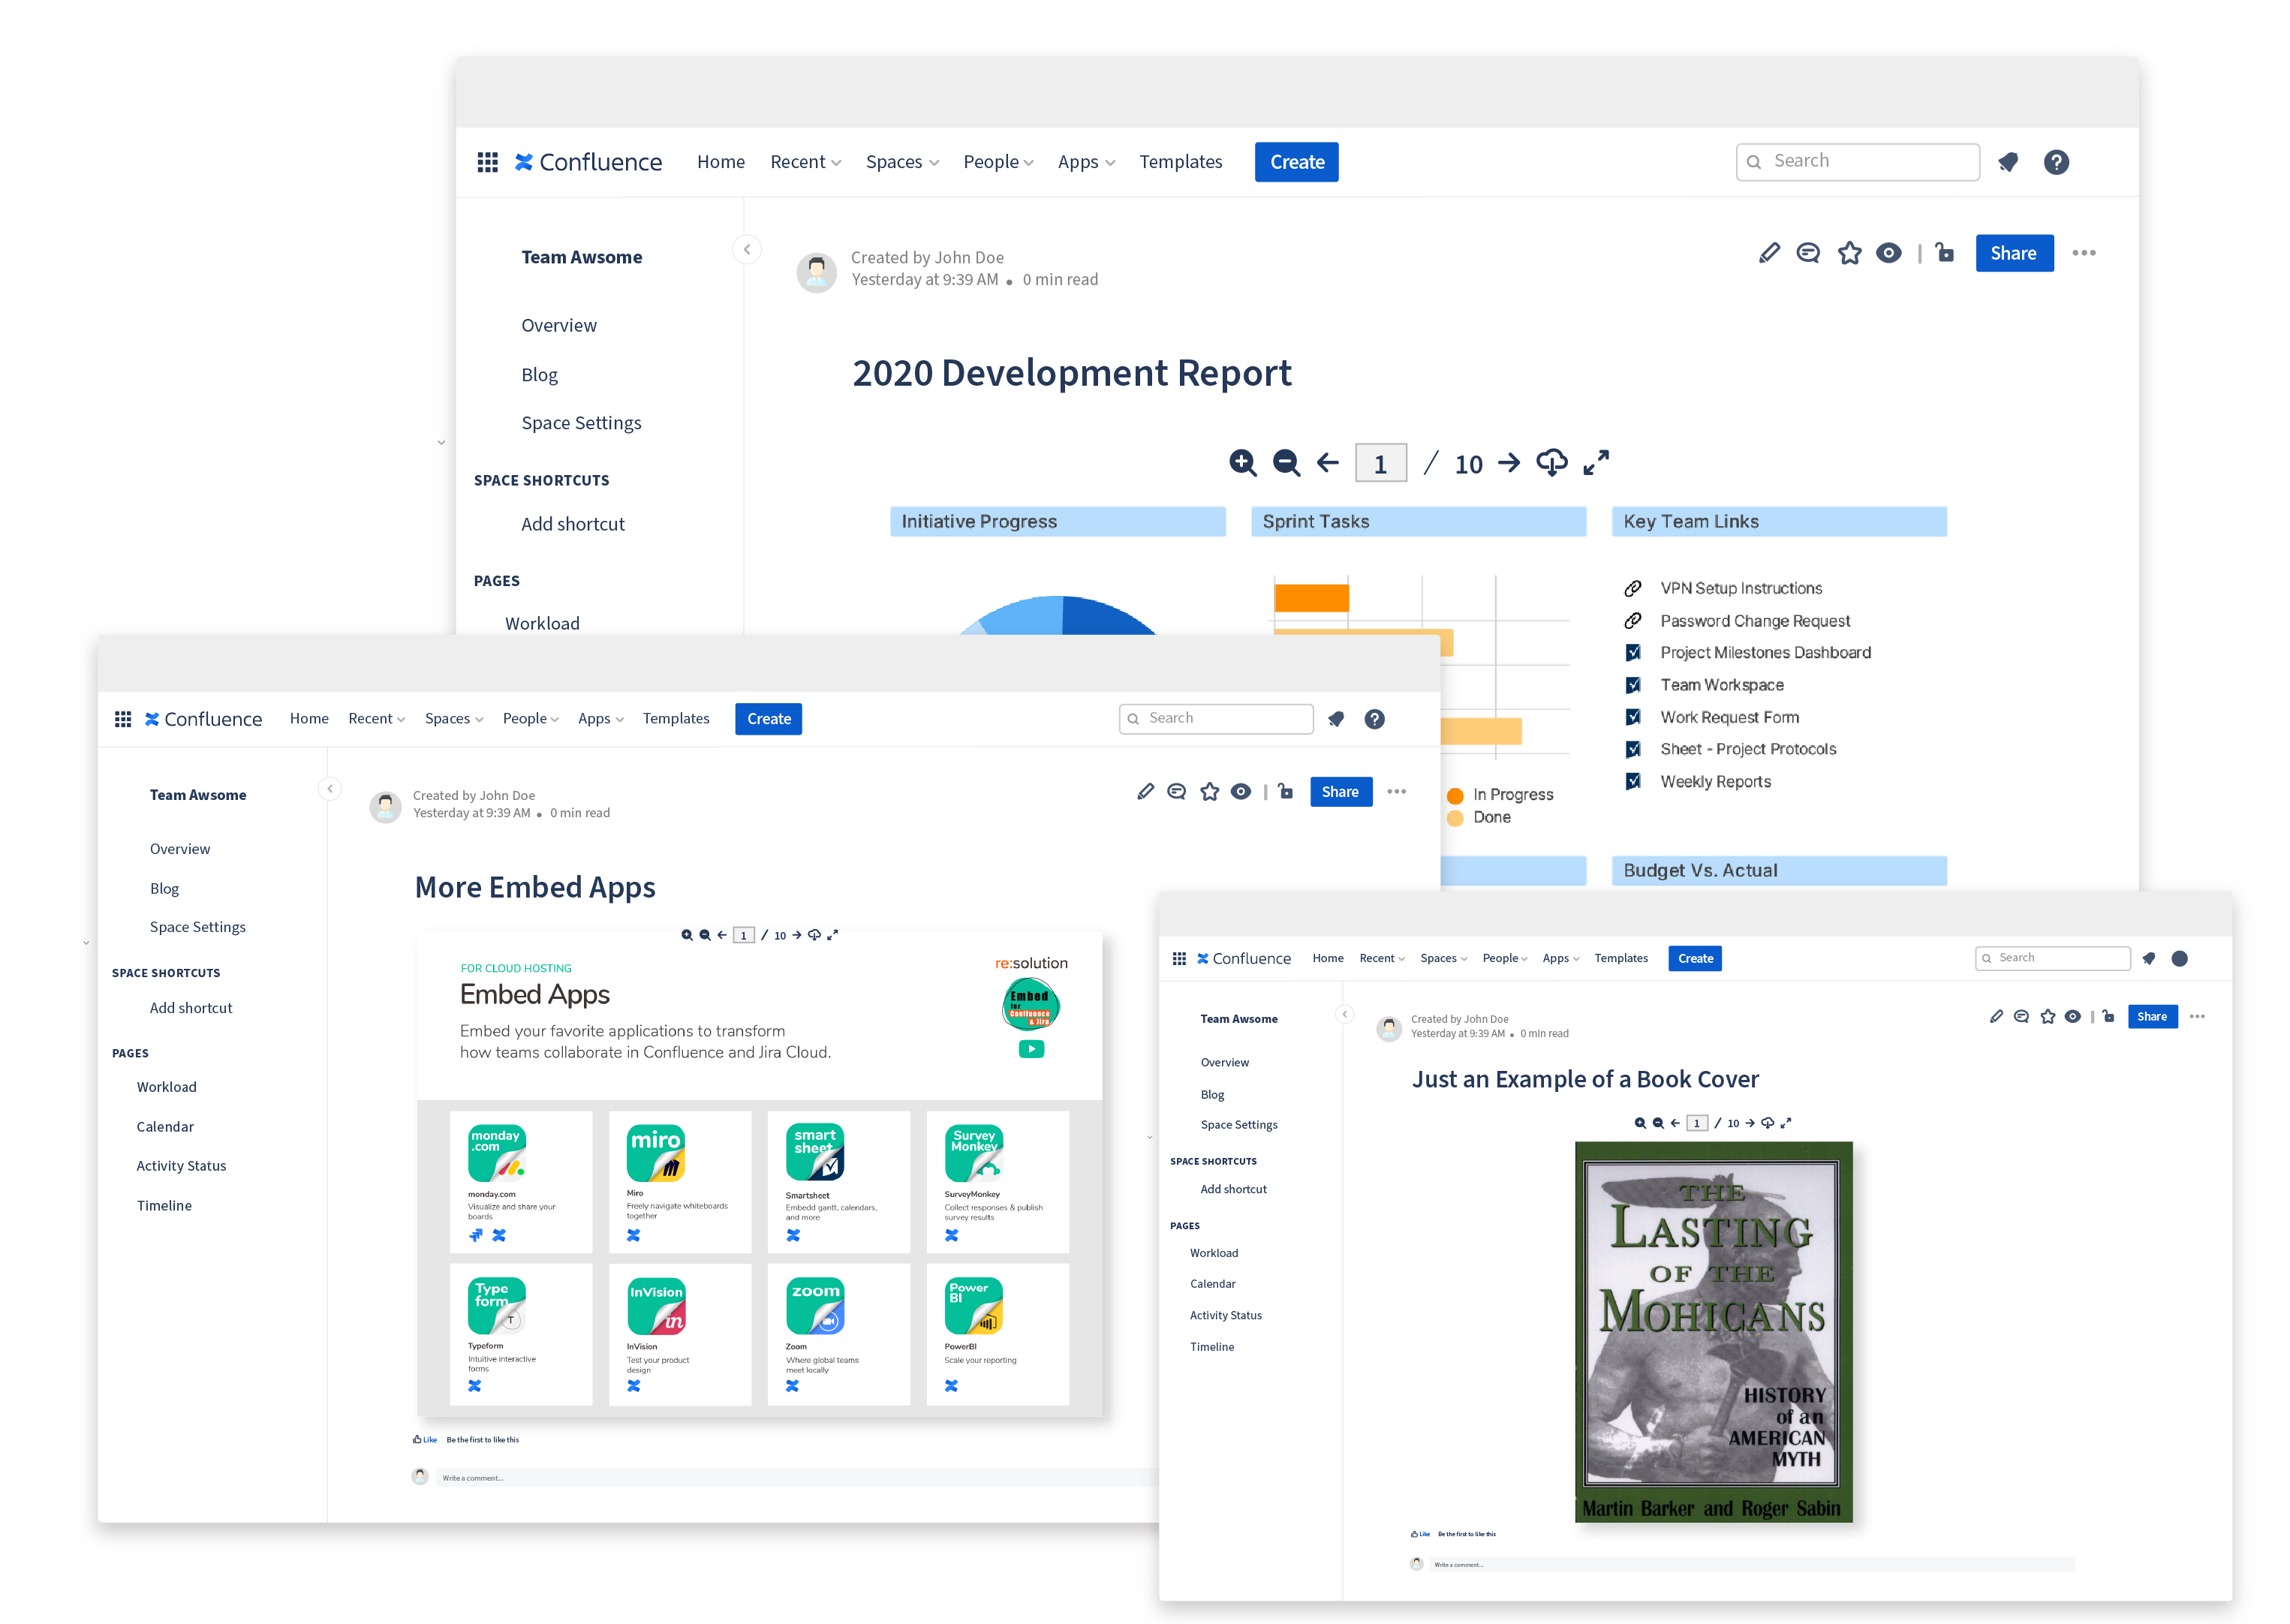Viewport: 2290px width, 1624px height.
Task: Open Templates in Embed Apps window
Action: click(x=676, y=718)
